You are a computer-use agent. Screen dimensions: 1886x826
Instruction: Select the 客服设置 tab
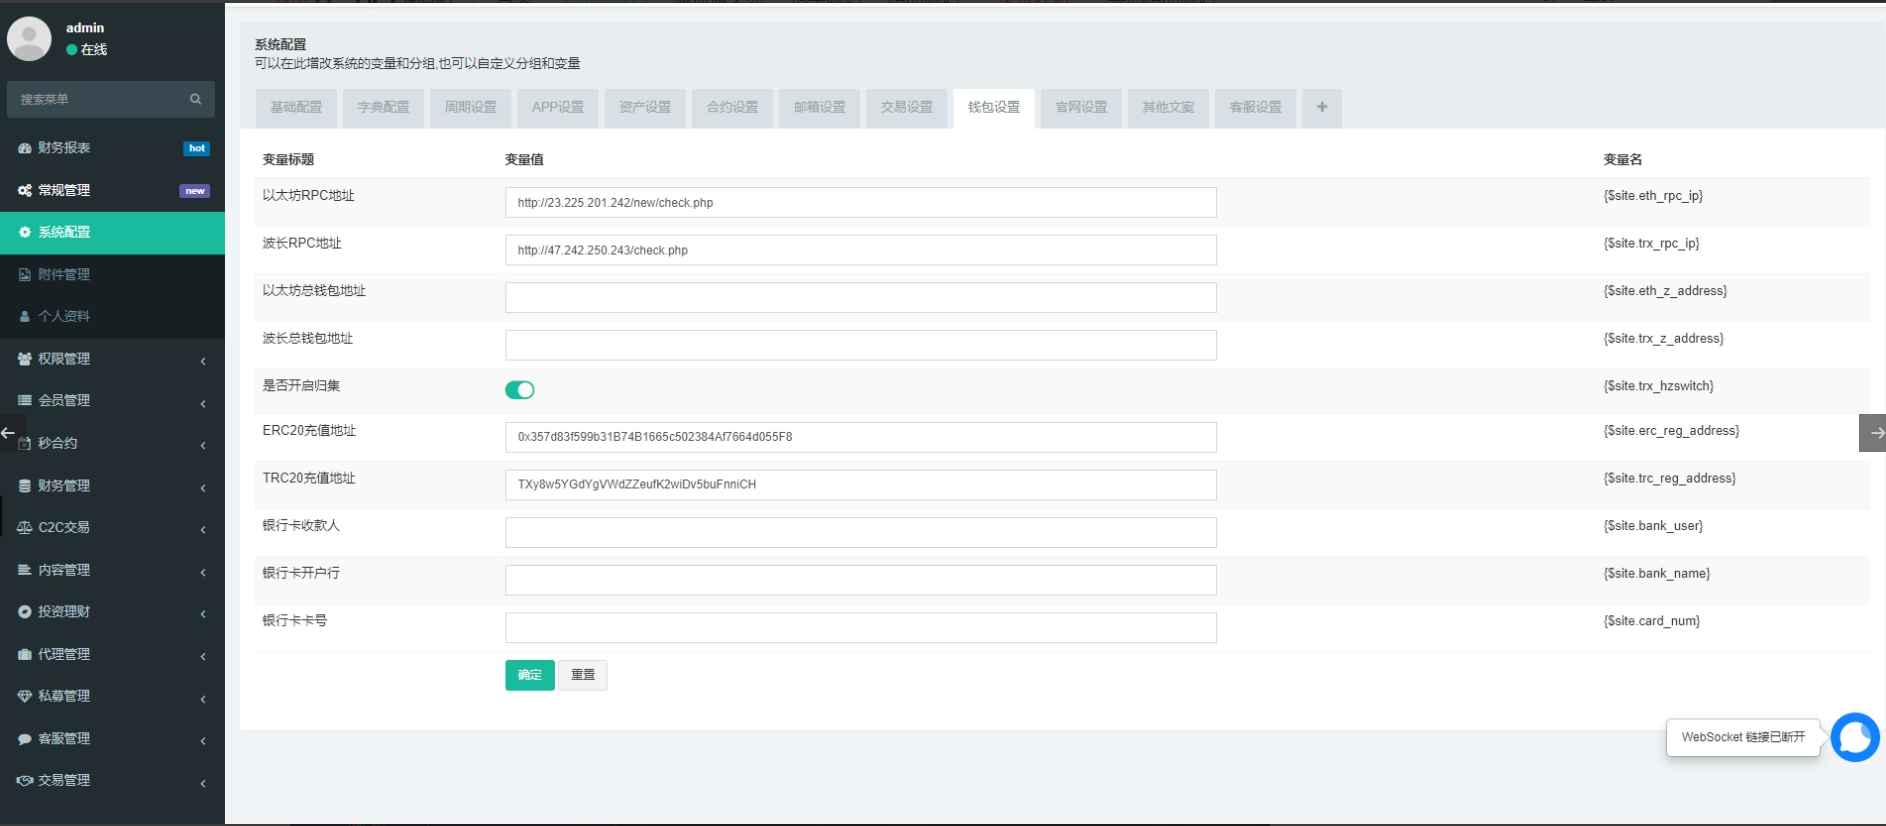1256,107
